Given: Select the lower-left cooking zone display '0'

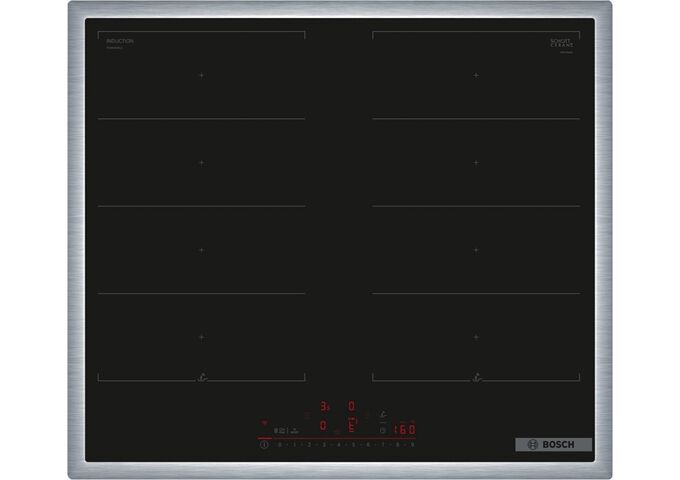Looking at the screenshot, I should point(323,426).
